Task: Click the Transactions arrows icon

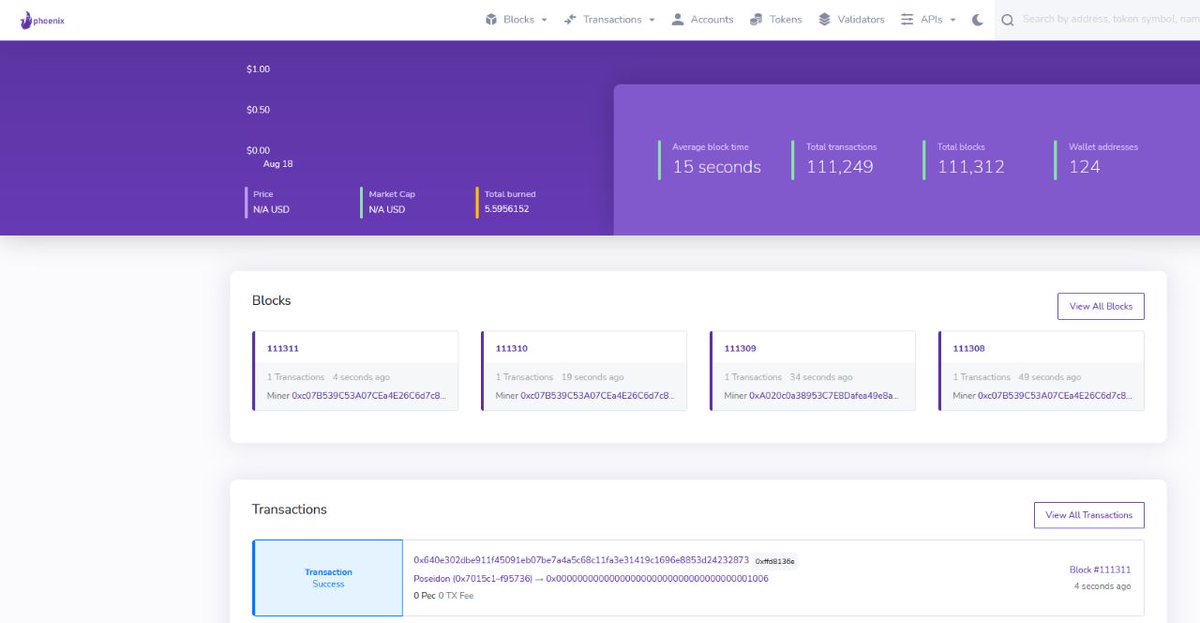Action: click(570, 19)
